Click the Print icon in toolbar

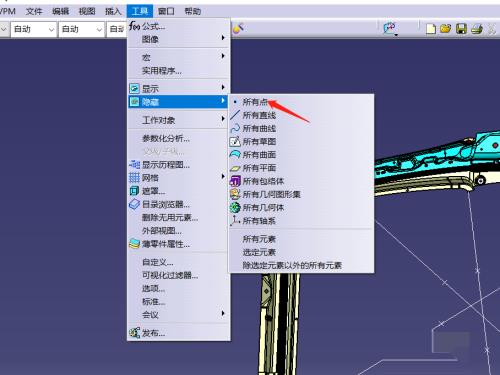tap(477, 29)
